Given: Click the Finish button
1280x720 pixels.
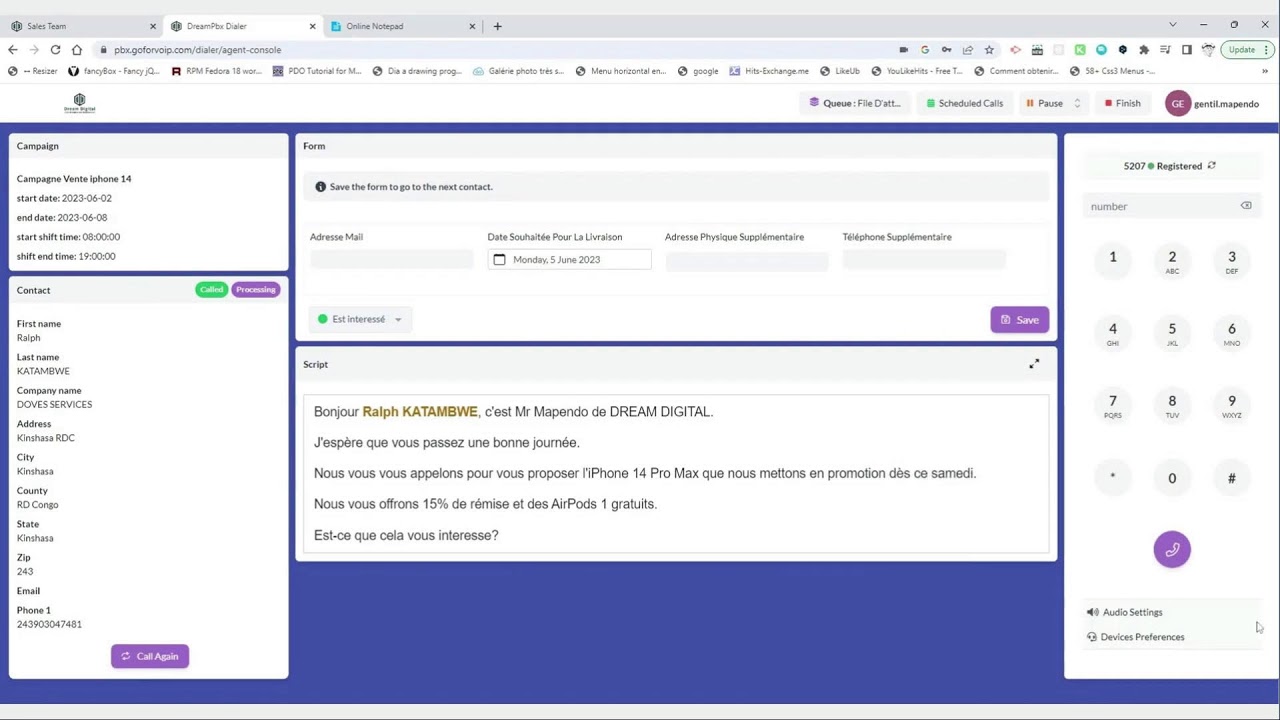Looking at the screenshot, I should click(1122, 103).
